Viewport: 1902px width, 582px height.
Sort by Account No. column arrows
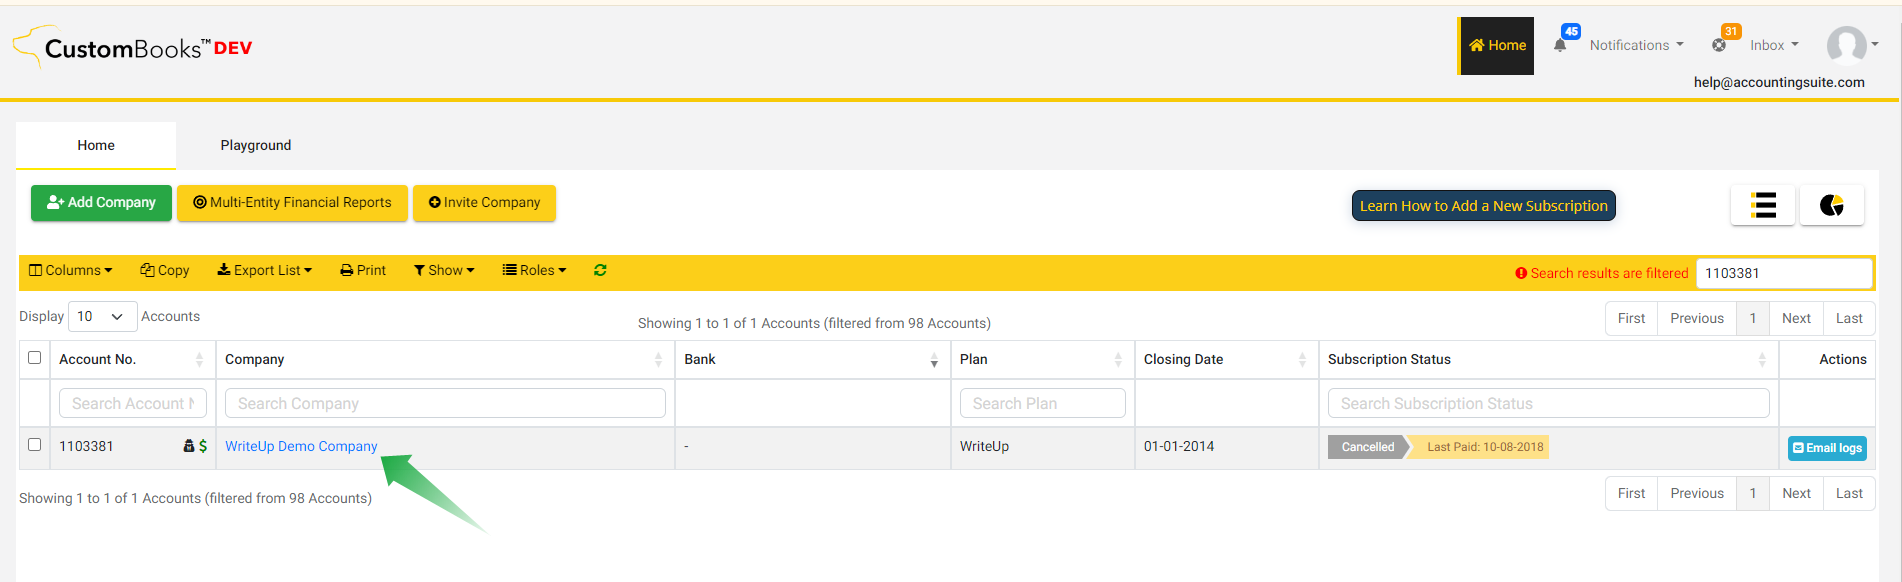199,360
